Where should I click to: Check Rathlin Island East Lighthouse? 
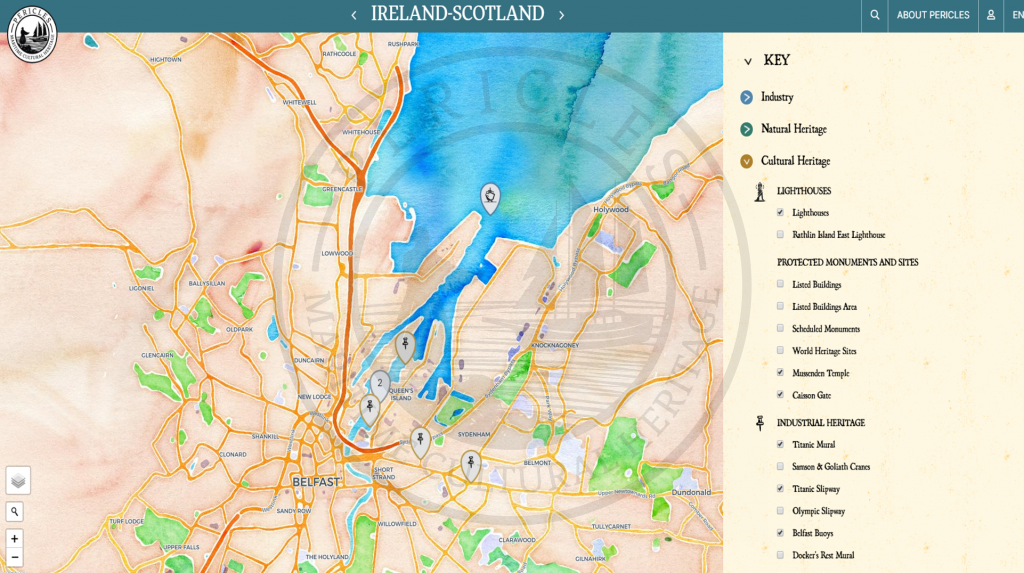[780, 235]
